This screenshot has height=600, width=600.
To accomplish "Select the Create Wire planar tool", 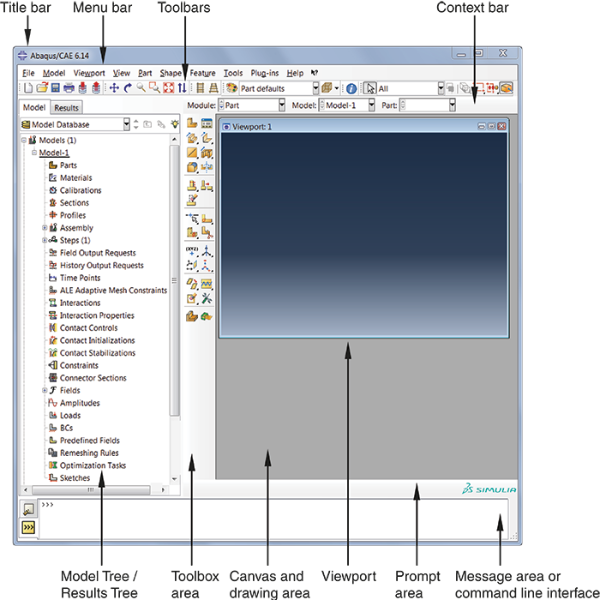I will 192,153.
